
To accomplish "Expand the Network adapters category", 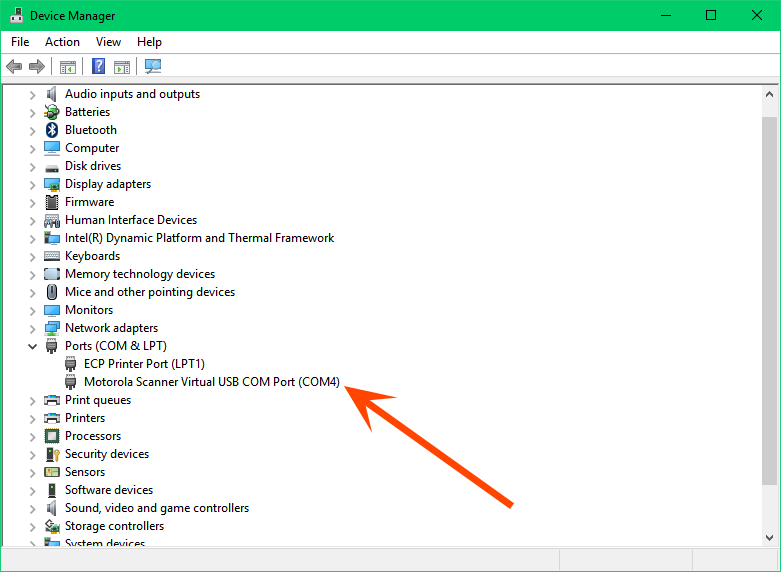I will (x=32, y=328).
